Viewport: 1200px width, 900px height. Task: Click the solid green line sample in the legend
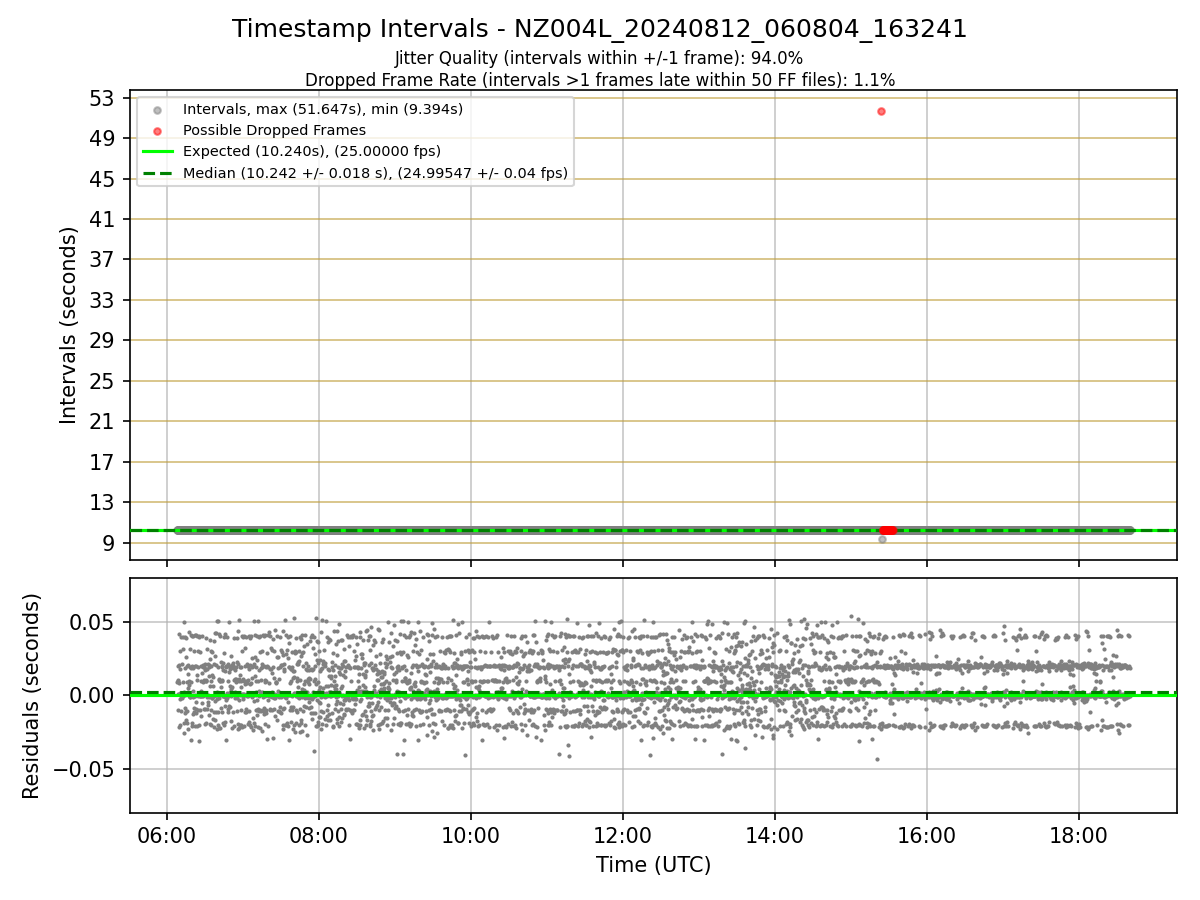[x=157, y=152]
